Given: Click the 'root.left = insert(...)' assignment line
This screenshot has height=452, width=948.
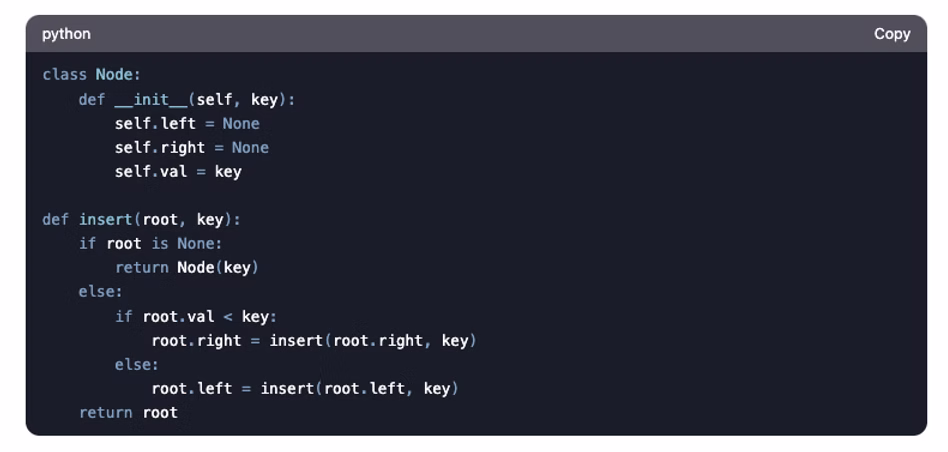Looking at the screenshot, I should (x=305, y=388).
